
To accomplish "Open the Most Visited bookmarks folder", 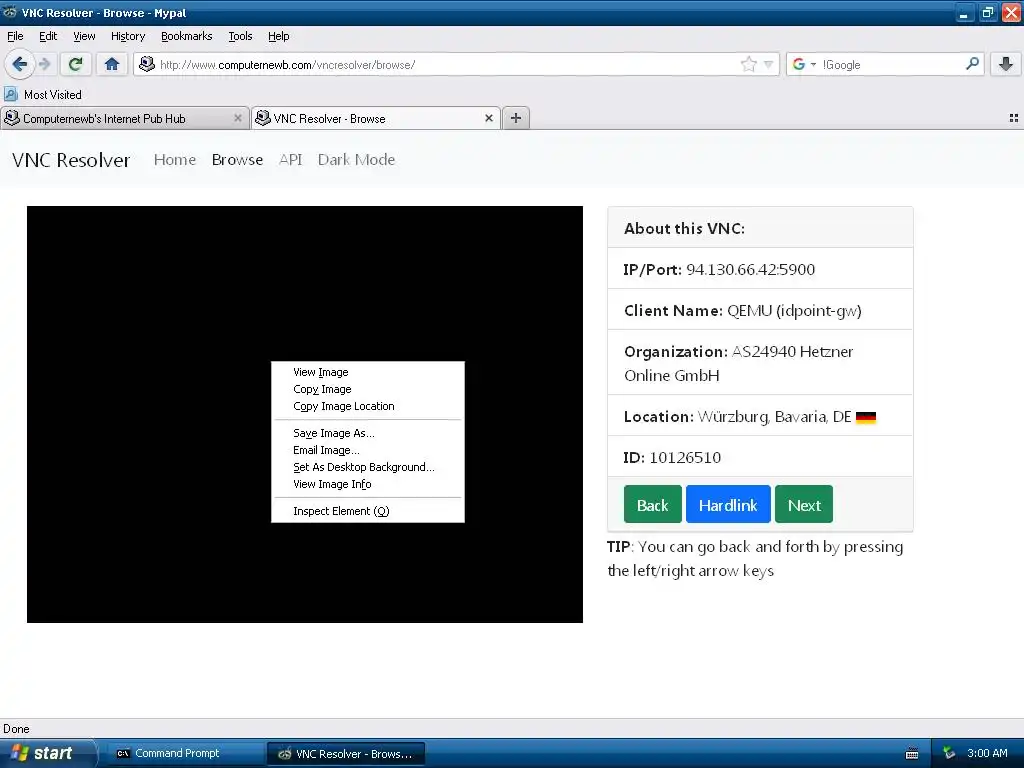I will 43,95.
